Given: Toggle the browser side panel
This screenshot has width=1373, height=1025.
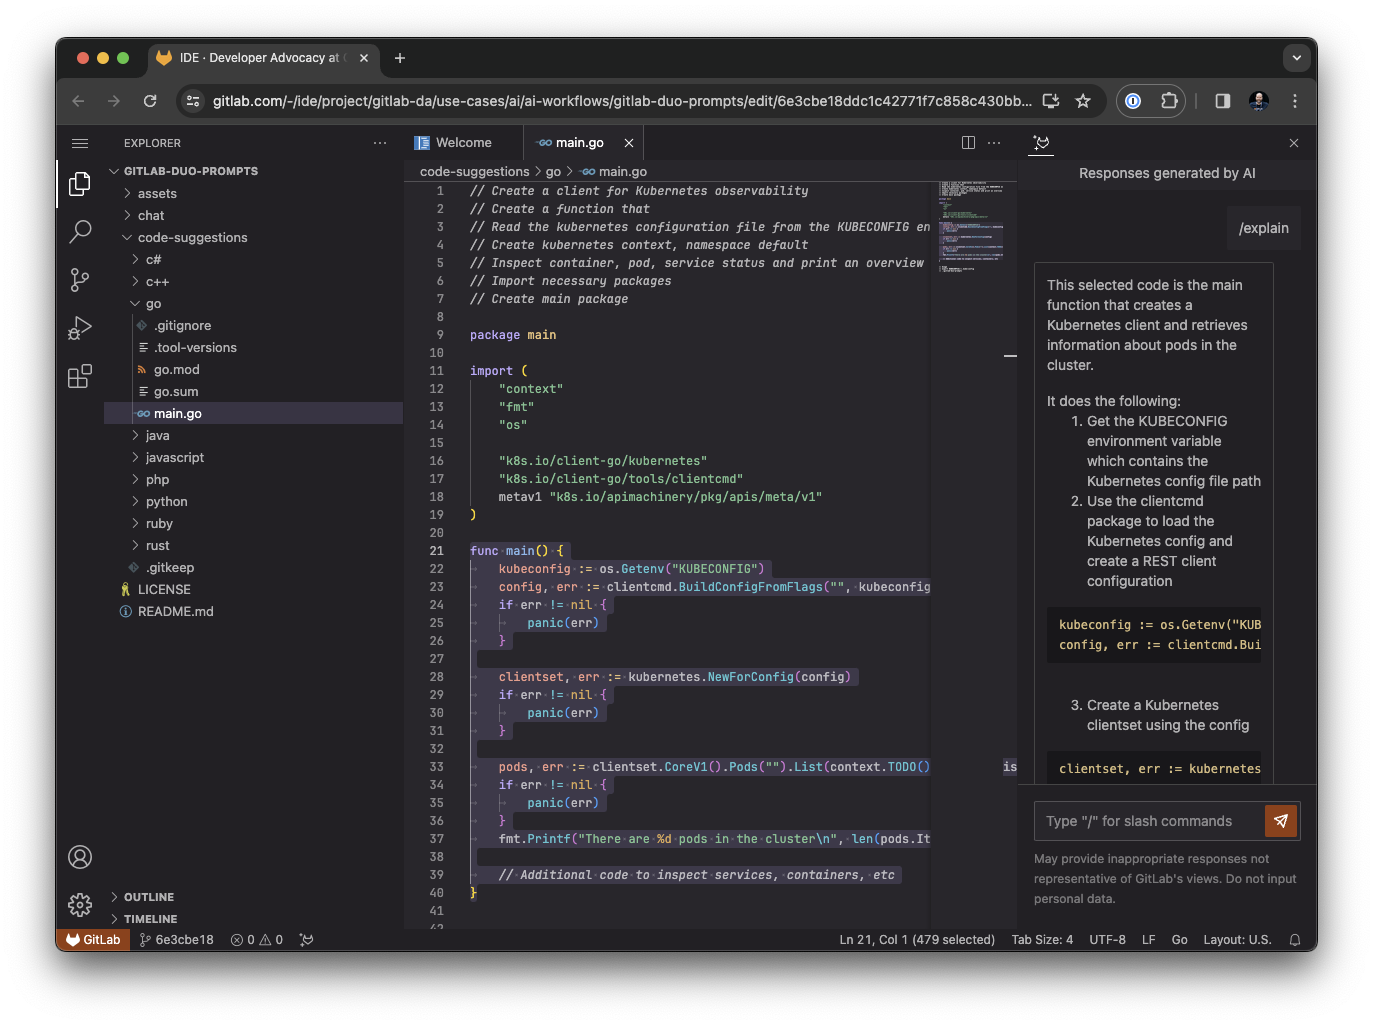Looking at the screenshot, I should coord(1222,101).
